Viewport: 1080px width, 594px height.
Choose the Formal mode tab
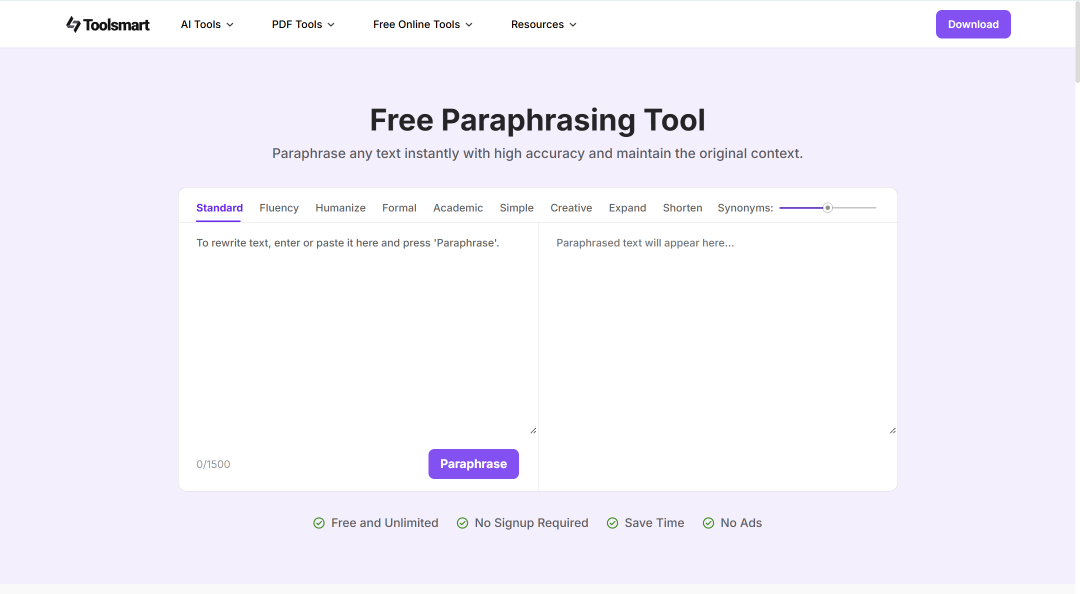[x=399, y=208]
